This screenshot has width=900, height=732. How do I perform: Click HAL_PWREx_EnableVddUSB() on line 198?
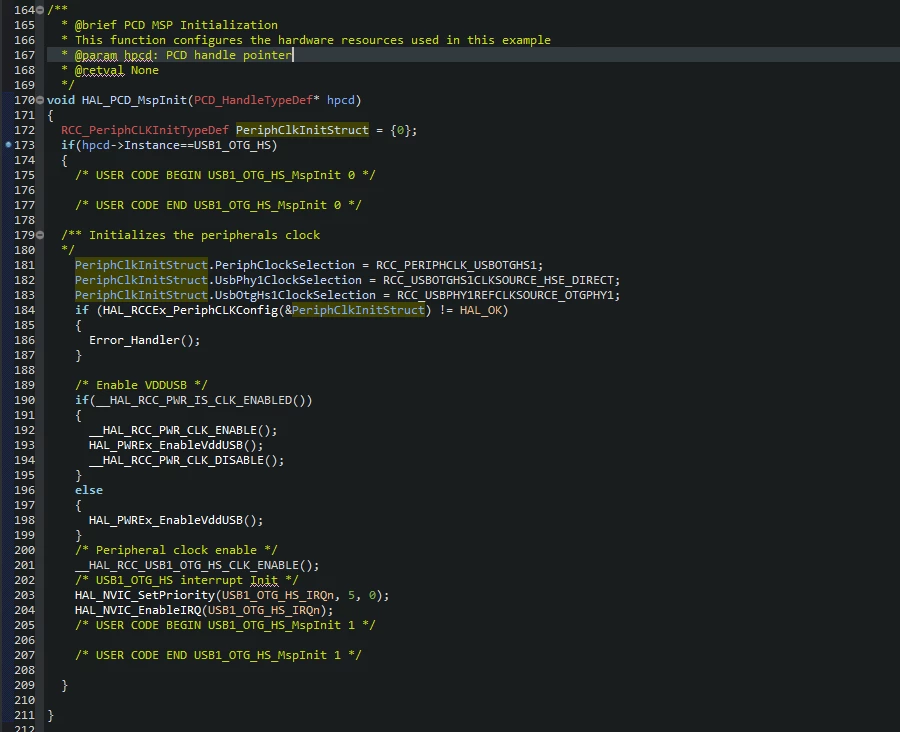coord(176,520)
